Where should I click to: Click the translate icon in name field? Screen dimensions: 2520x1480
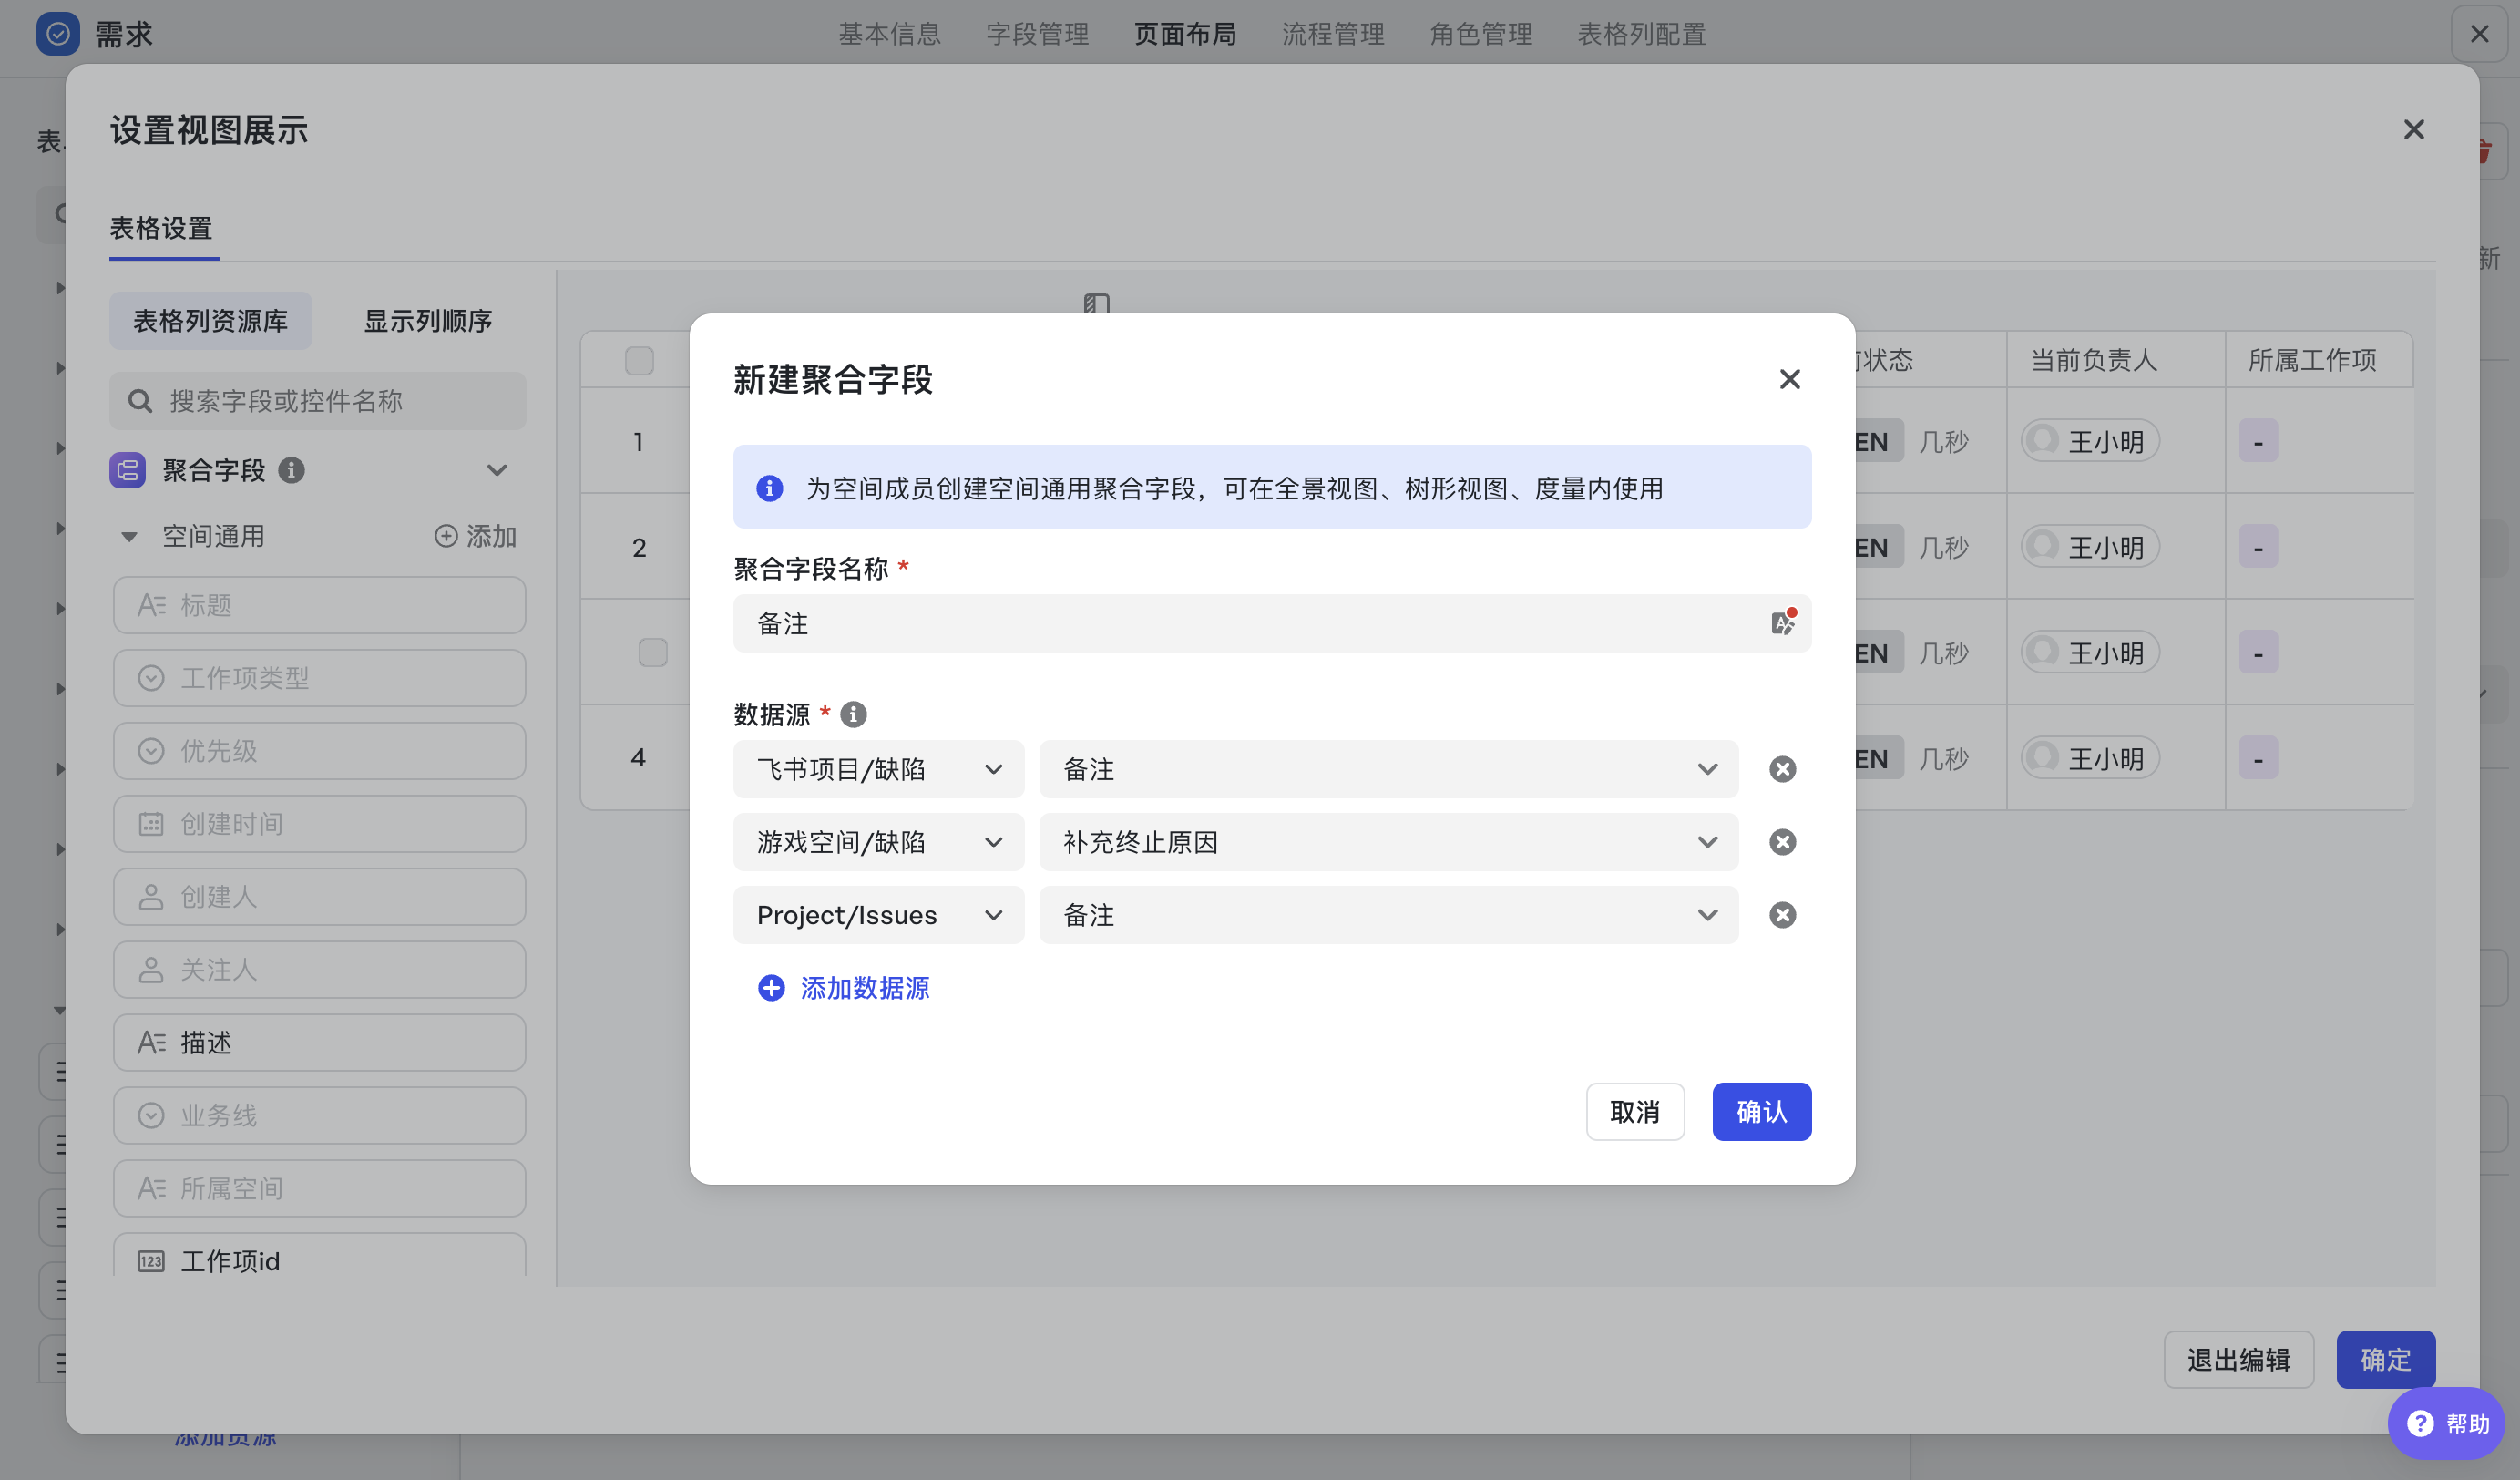[x=1783, y=623]
